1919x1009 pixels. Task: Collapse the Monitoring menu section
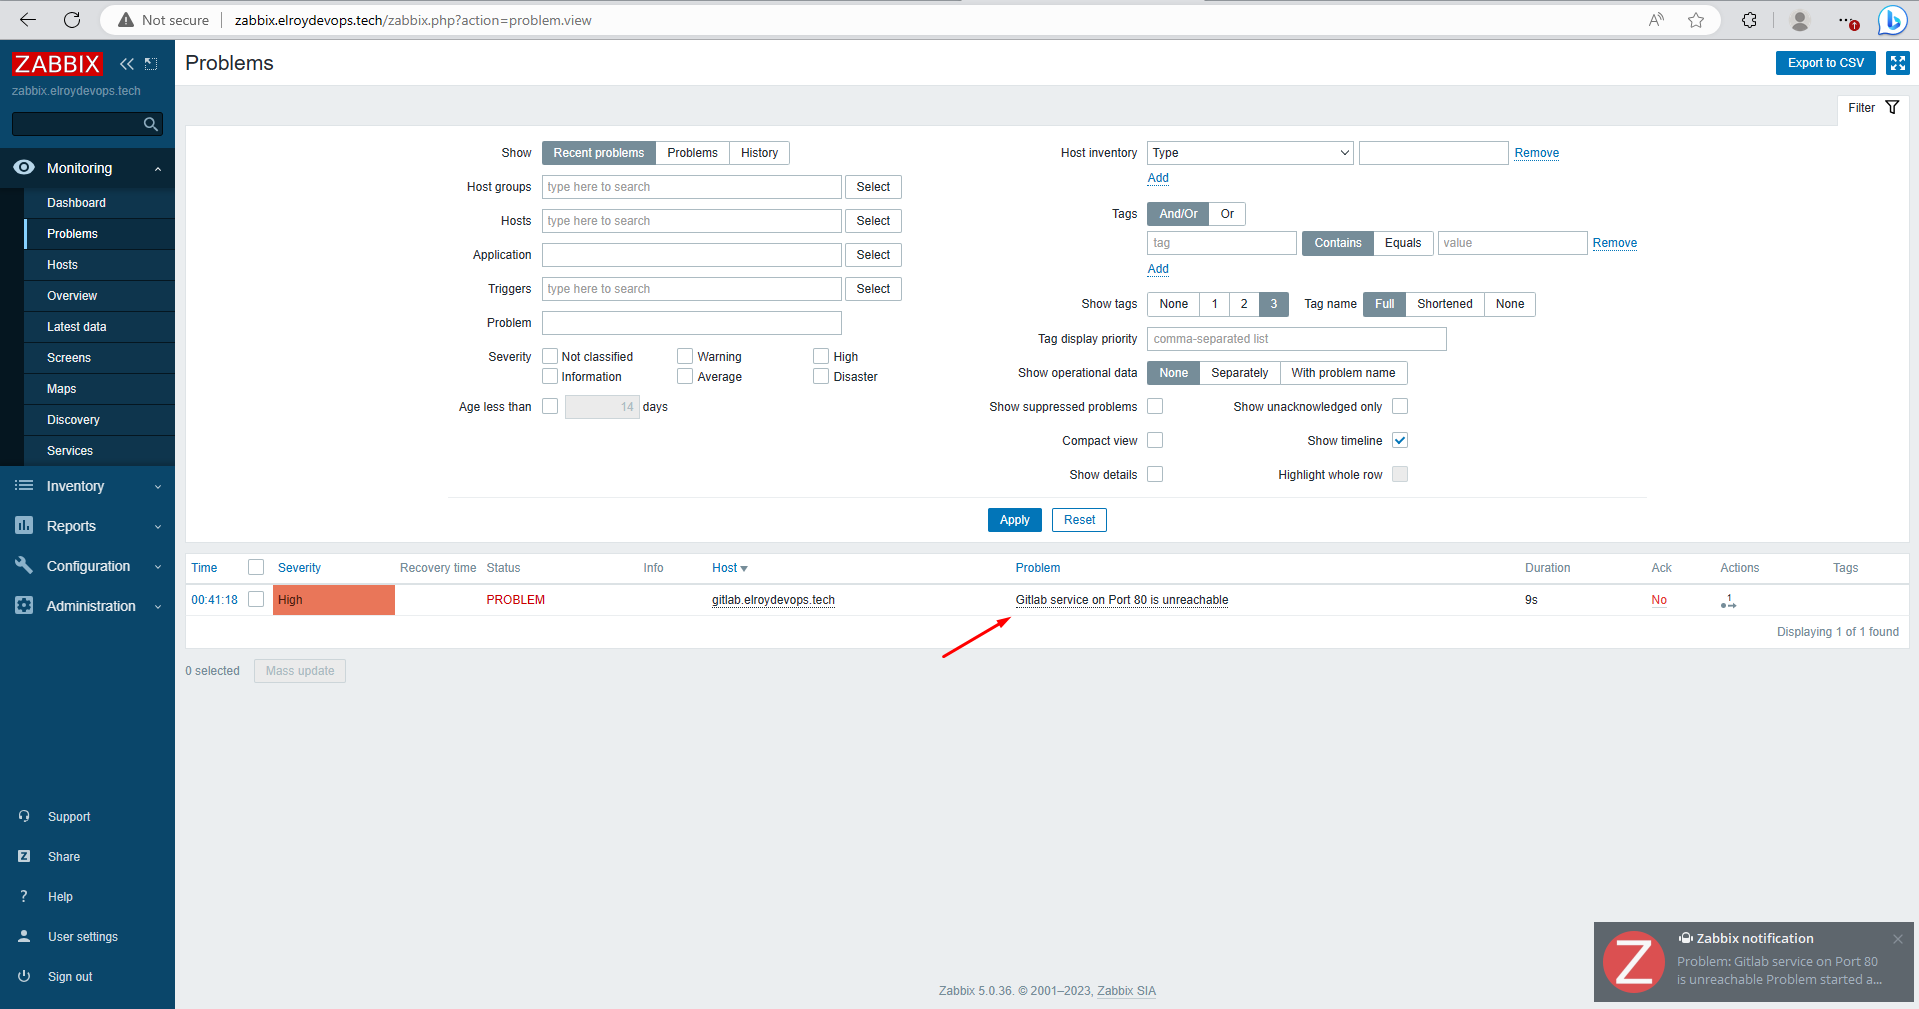158,169
